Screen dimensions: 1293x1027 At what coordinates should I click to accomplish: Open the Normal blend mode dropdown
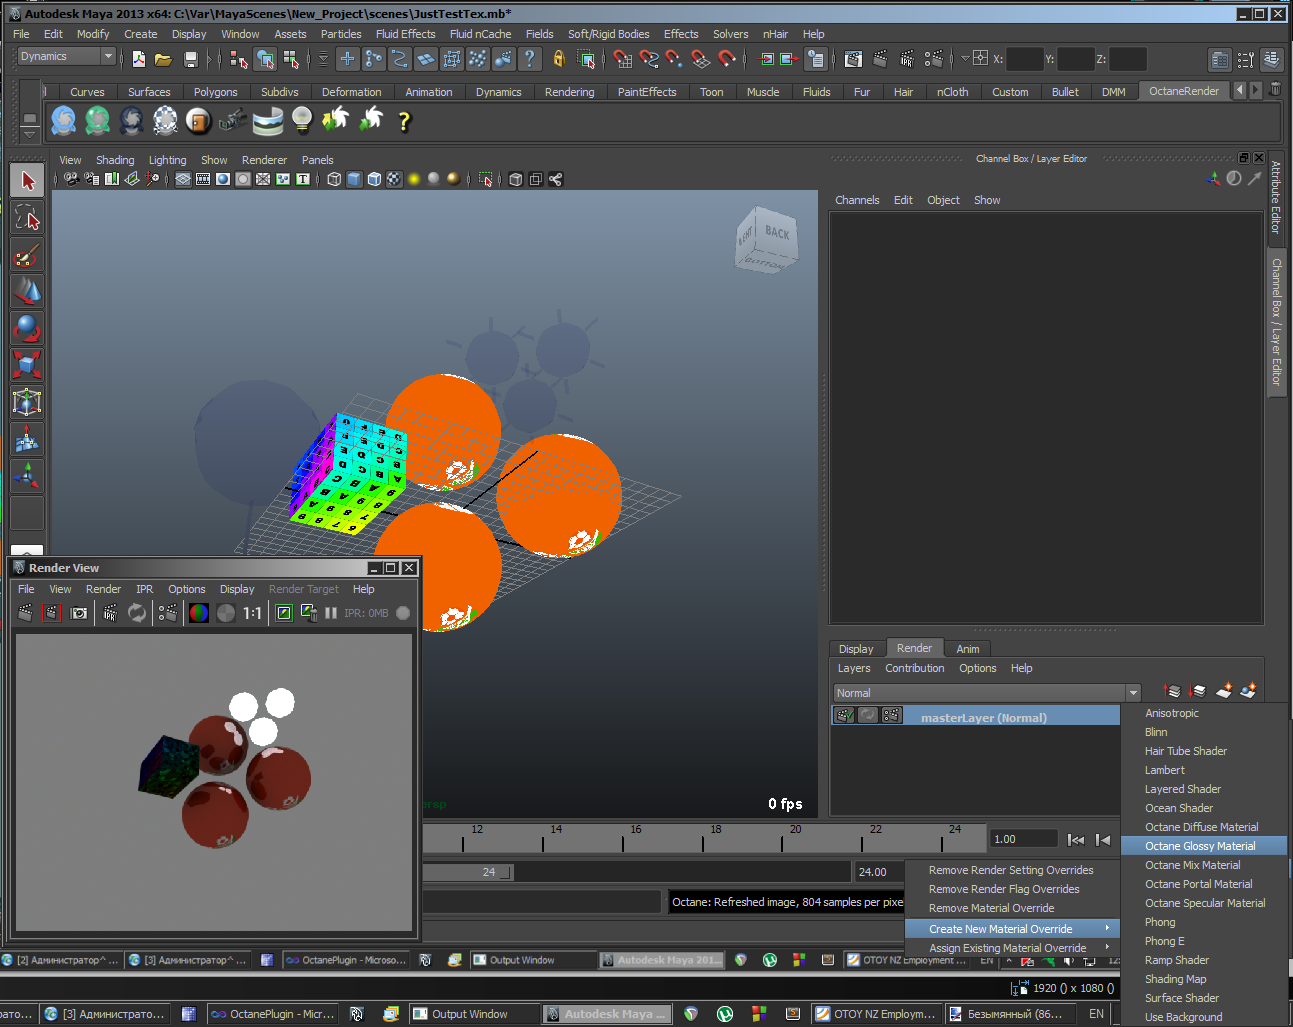pos(987,693)
